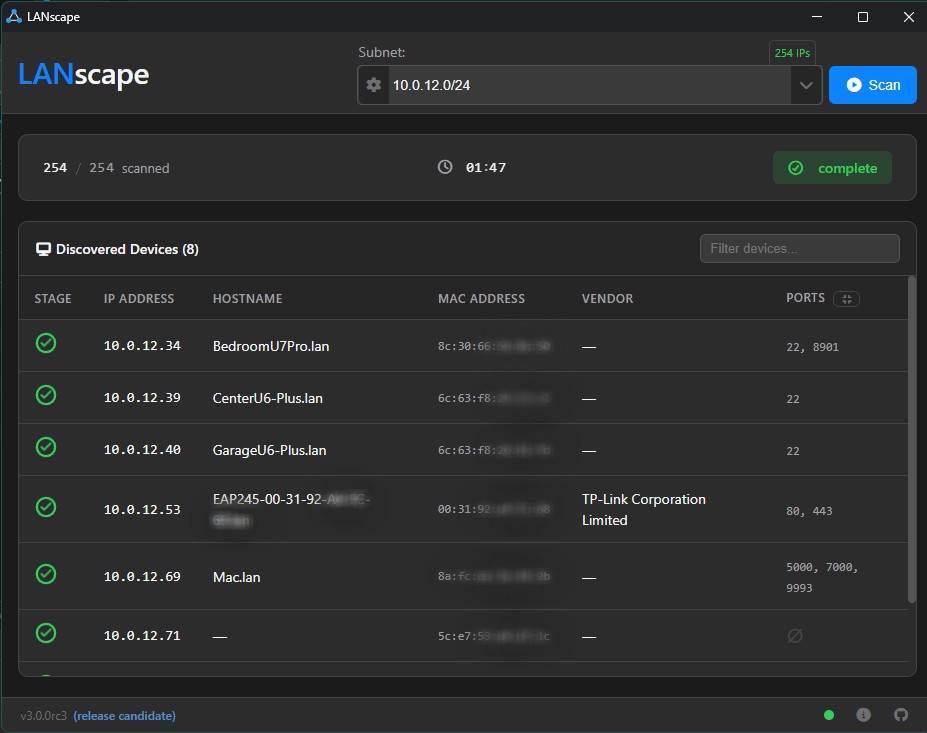927x733 pixels.
Task: Click the stage check beside 10.0.12.71
Action: [46, 633]
